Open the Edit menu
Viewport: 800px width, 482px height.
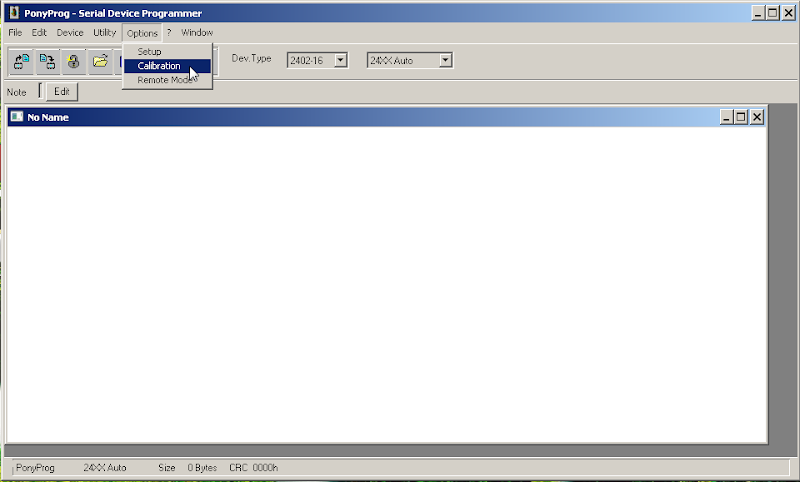[39, 33]
